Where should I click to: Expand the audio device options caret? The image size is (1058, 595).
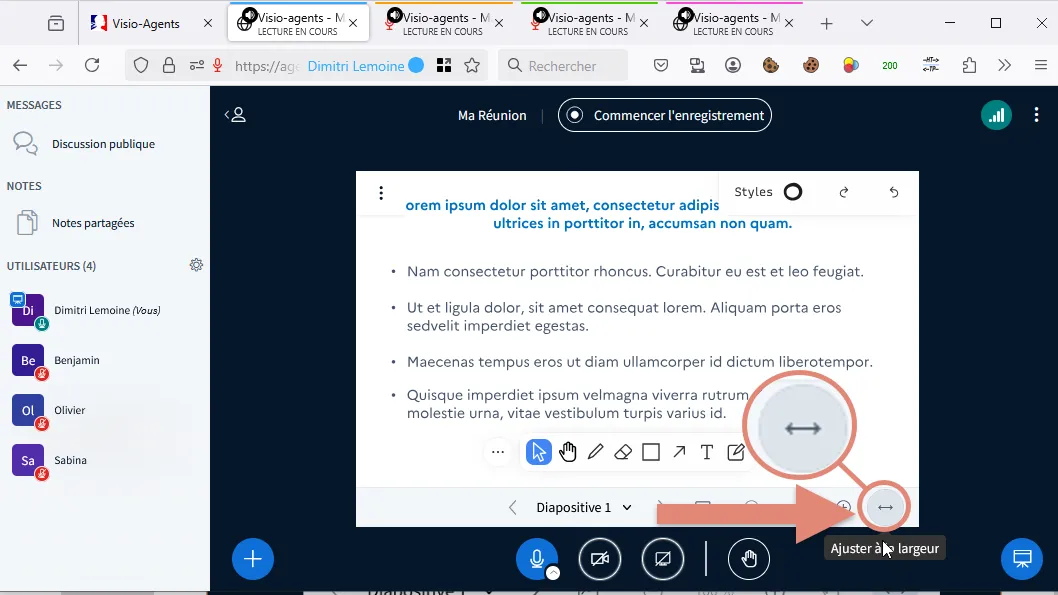point(553,573)
